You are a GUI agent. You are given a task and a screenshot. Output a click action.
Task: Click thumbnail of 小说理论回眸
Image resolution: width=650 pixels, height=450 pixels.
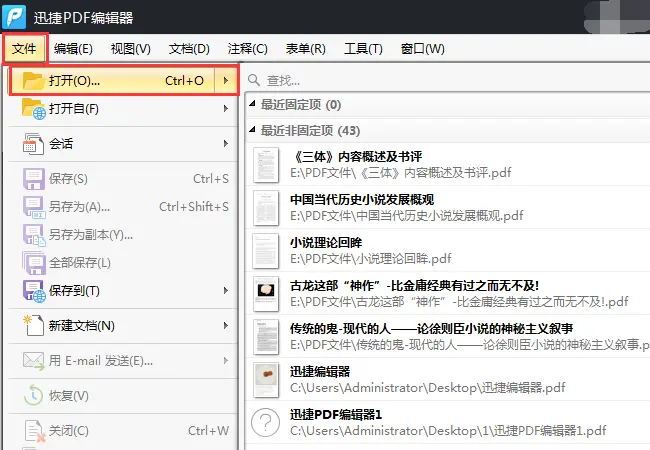[x=266, y=251]
